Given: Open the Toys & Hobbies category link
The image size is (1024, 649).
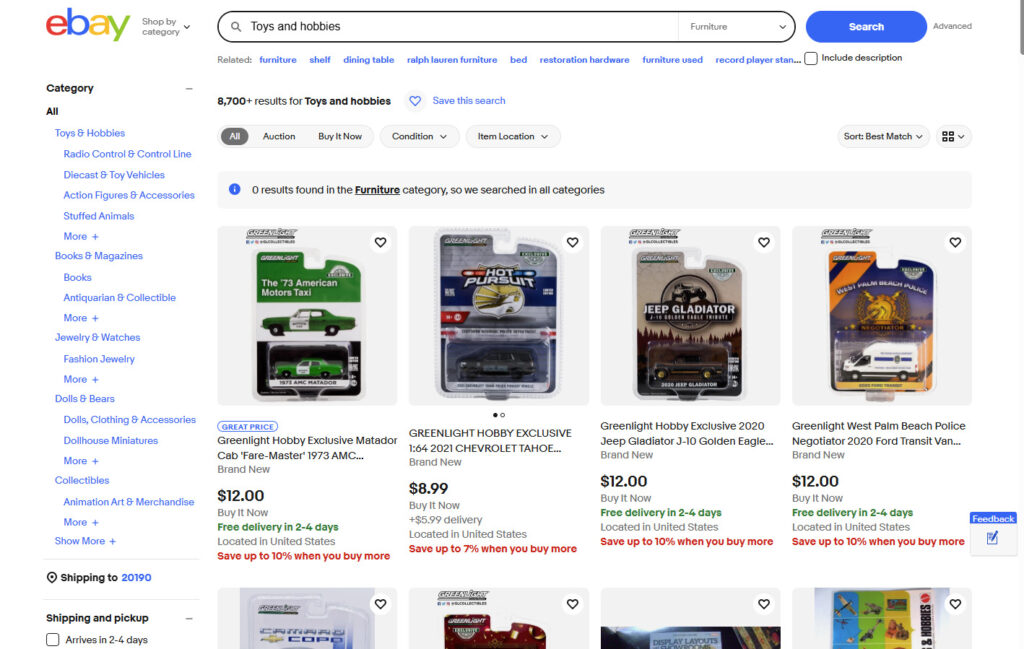Looking at the screenshot, I should 89,132.
